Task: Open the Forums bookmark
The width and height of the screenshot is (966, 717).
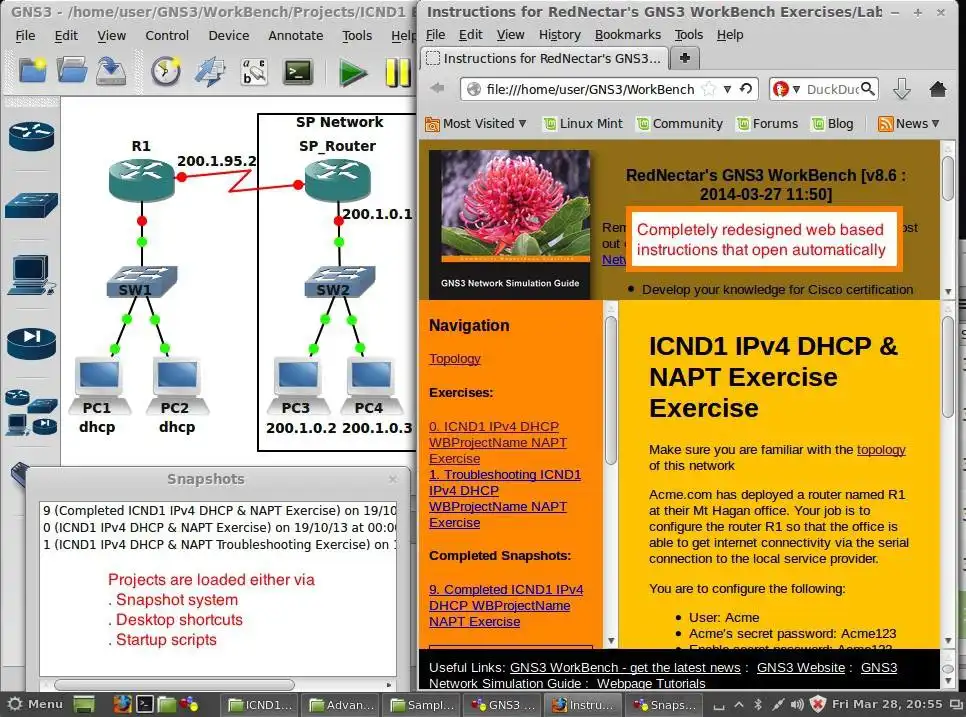Action: click(x=767, y=124)
